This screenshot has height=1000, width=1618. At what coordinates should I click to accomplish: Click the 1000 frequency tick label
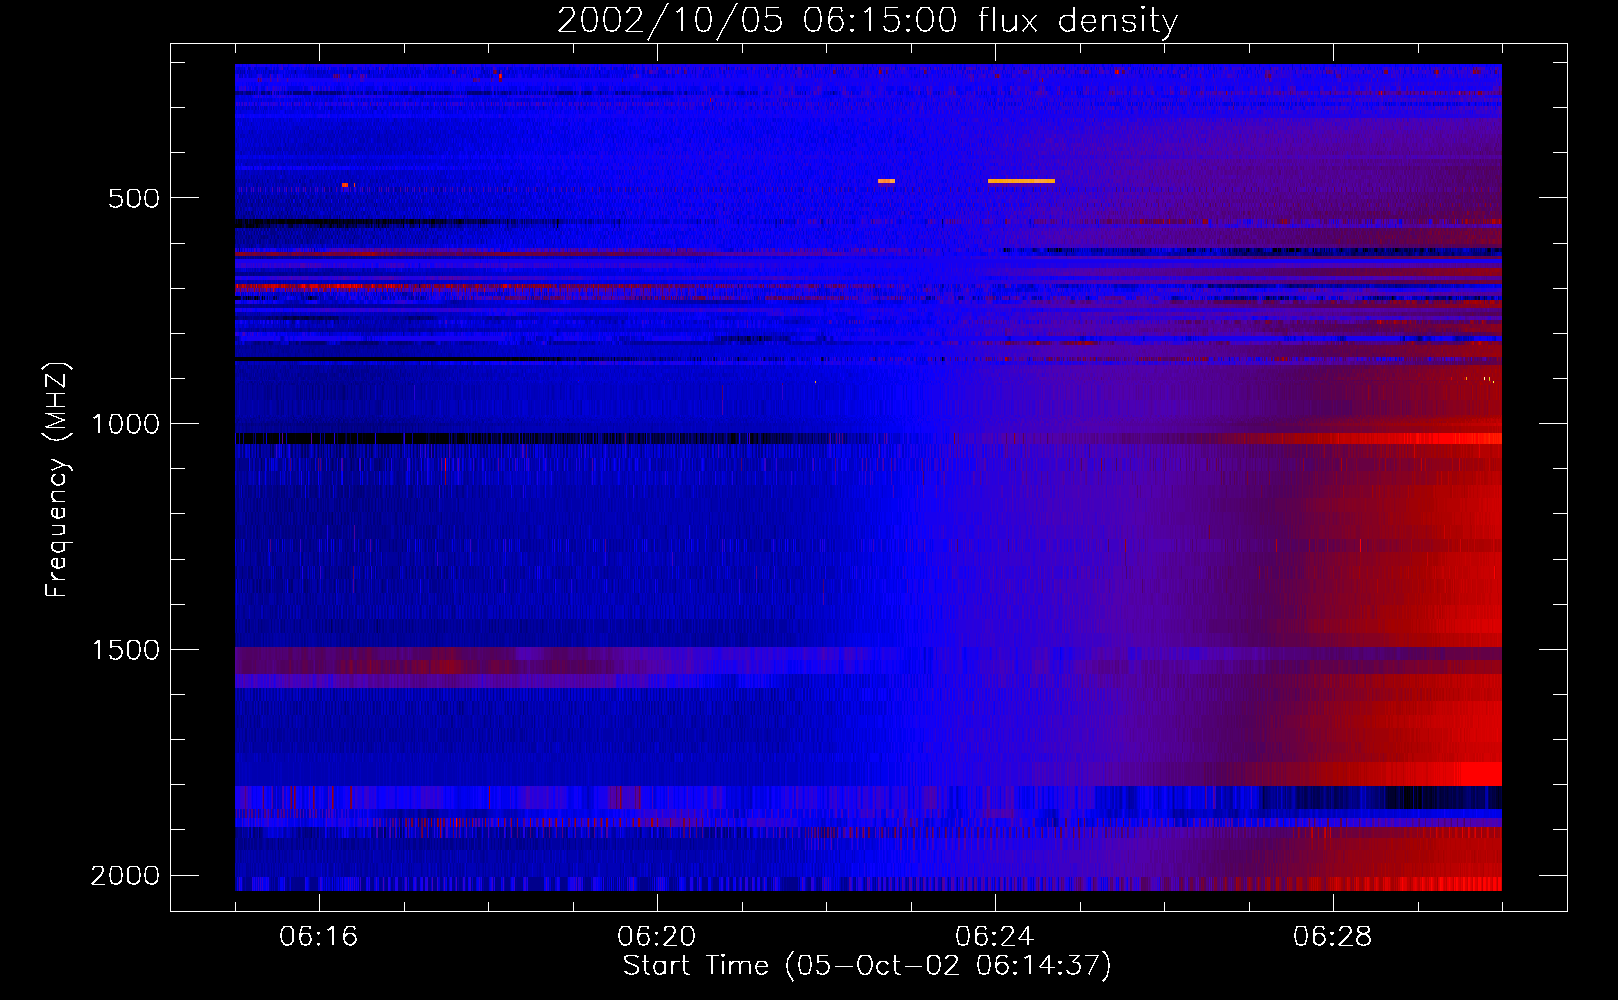[125, 424]
